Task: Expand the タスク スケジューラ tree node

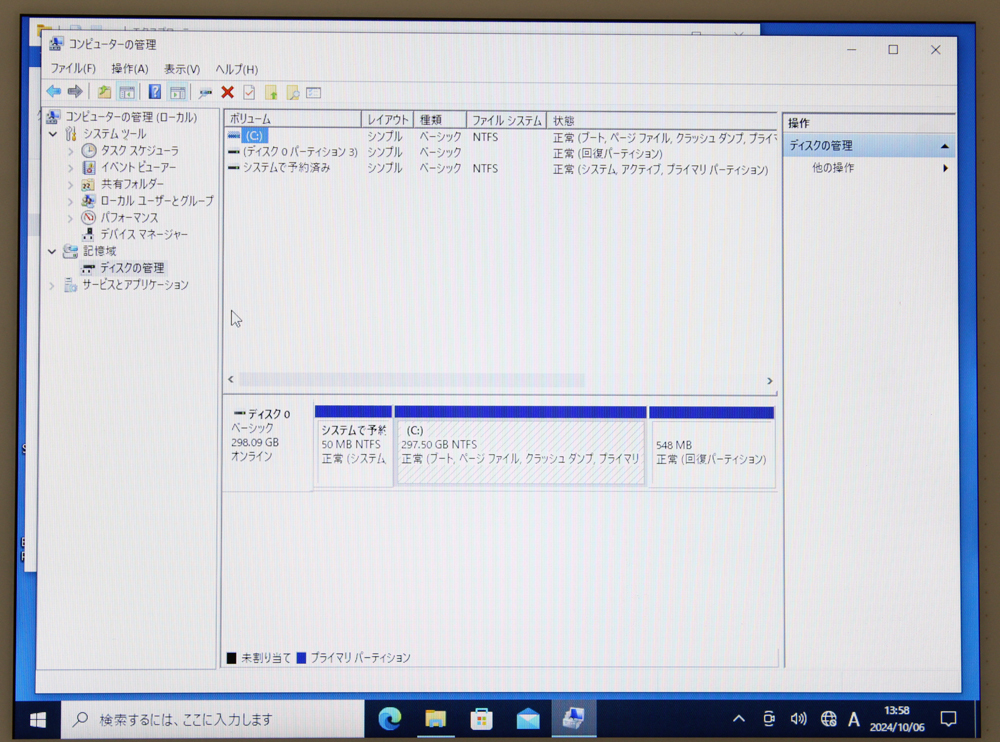Action: 71,151
